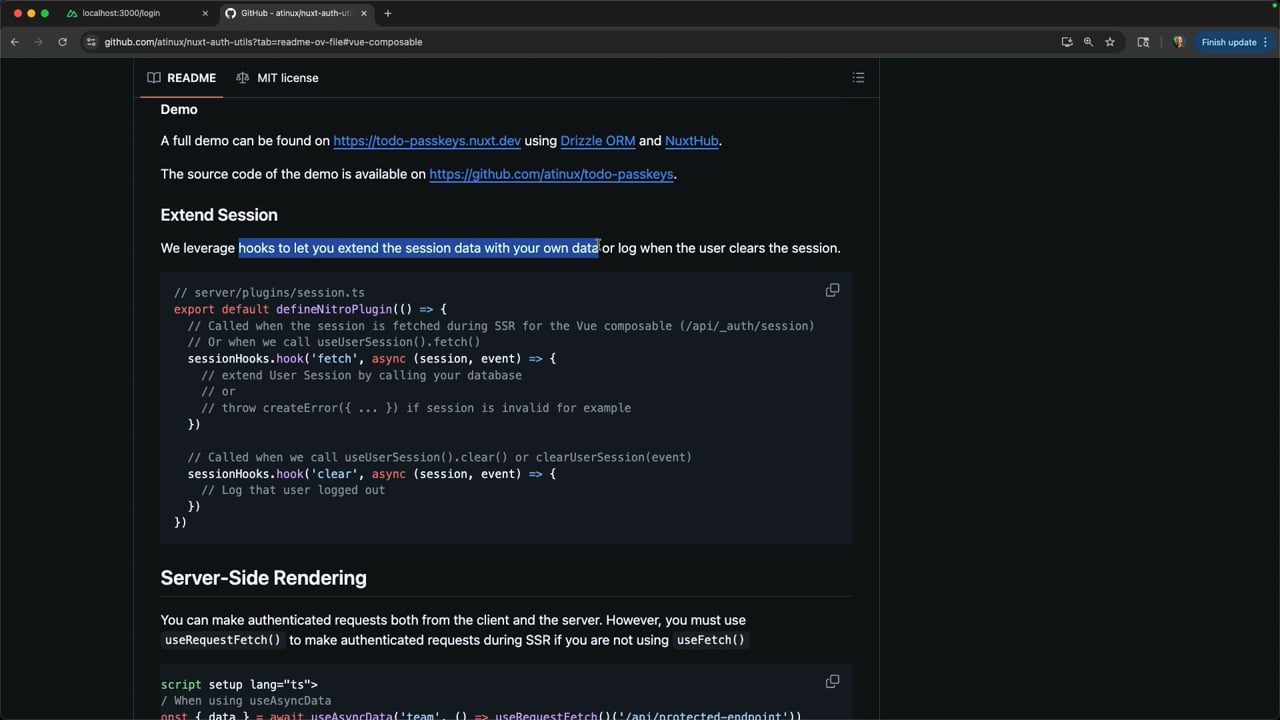Open the todo-passkeys.nuxt.dev demo link
Screen dimensions: 1280x720
tap(427, 141)
